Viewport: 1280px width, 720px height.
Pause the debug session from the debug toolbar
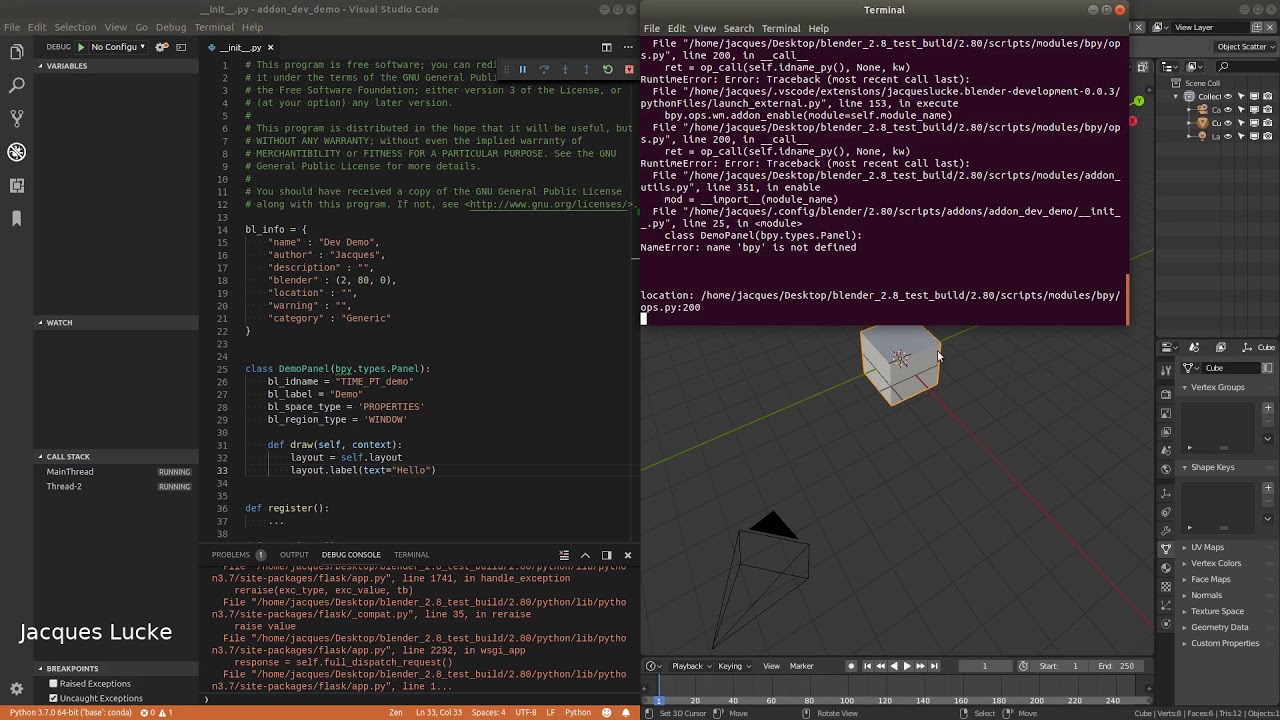pyautogui.click(x=522, y=69)
